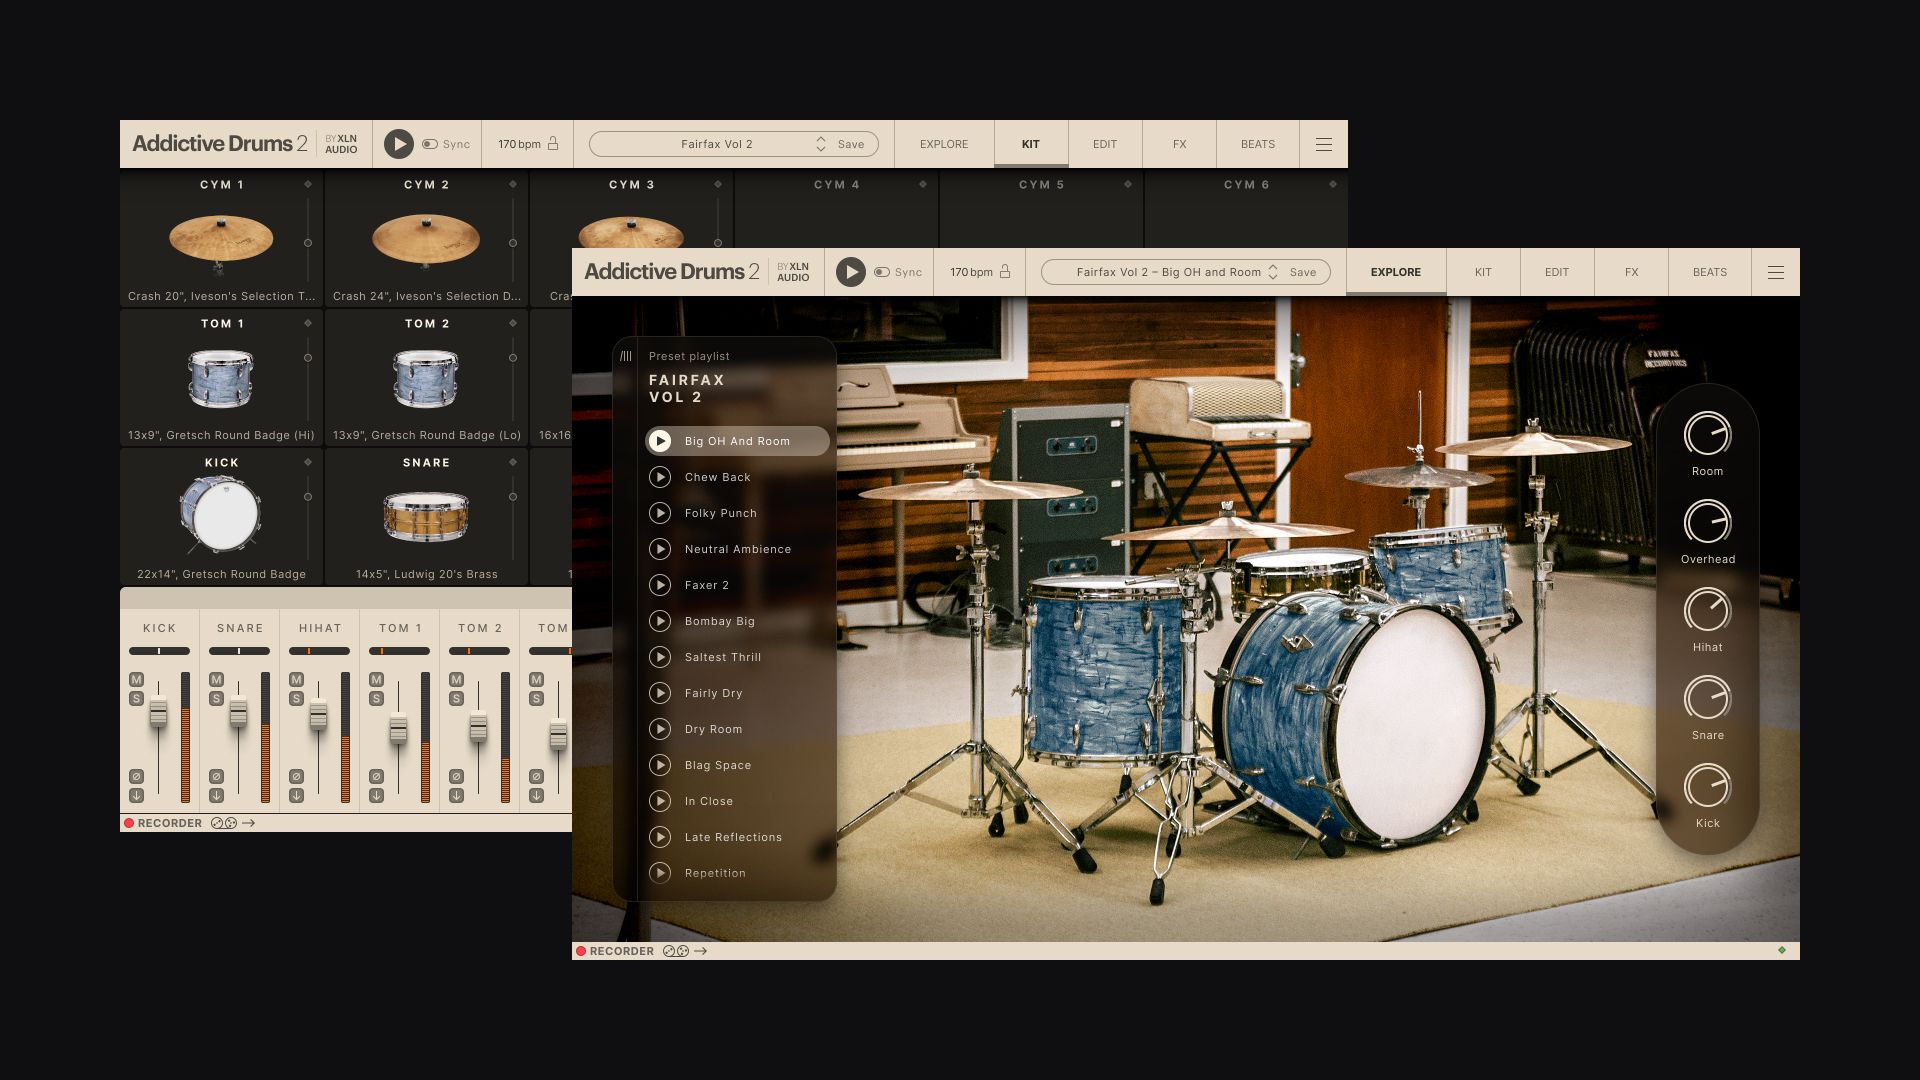
Task: Open the hamburger menu in the back Kit window
Action: [1324, 144]
